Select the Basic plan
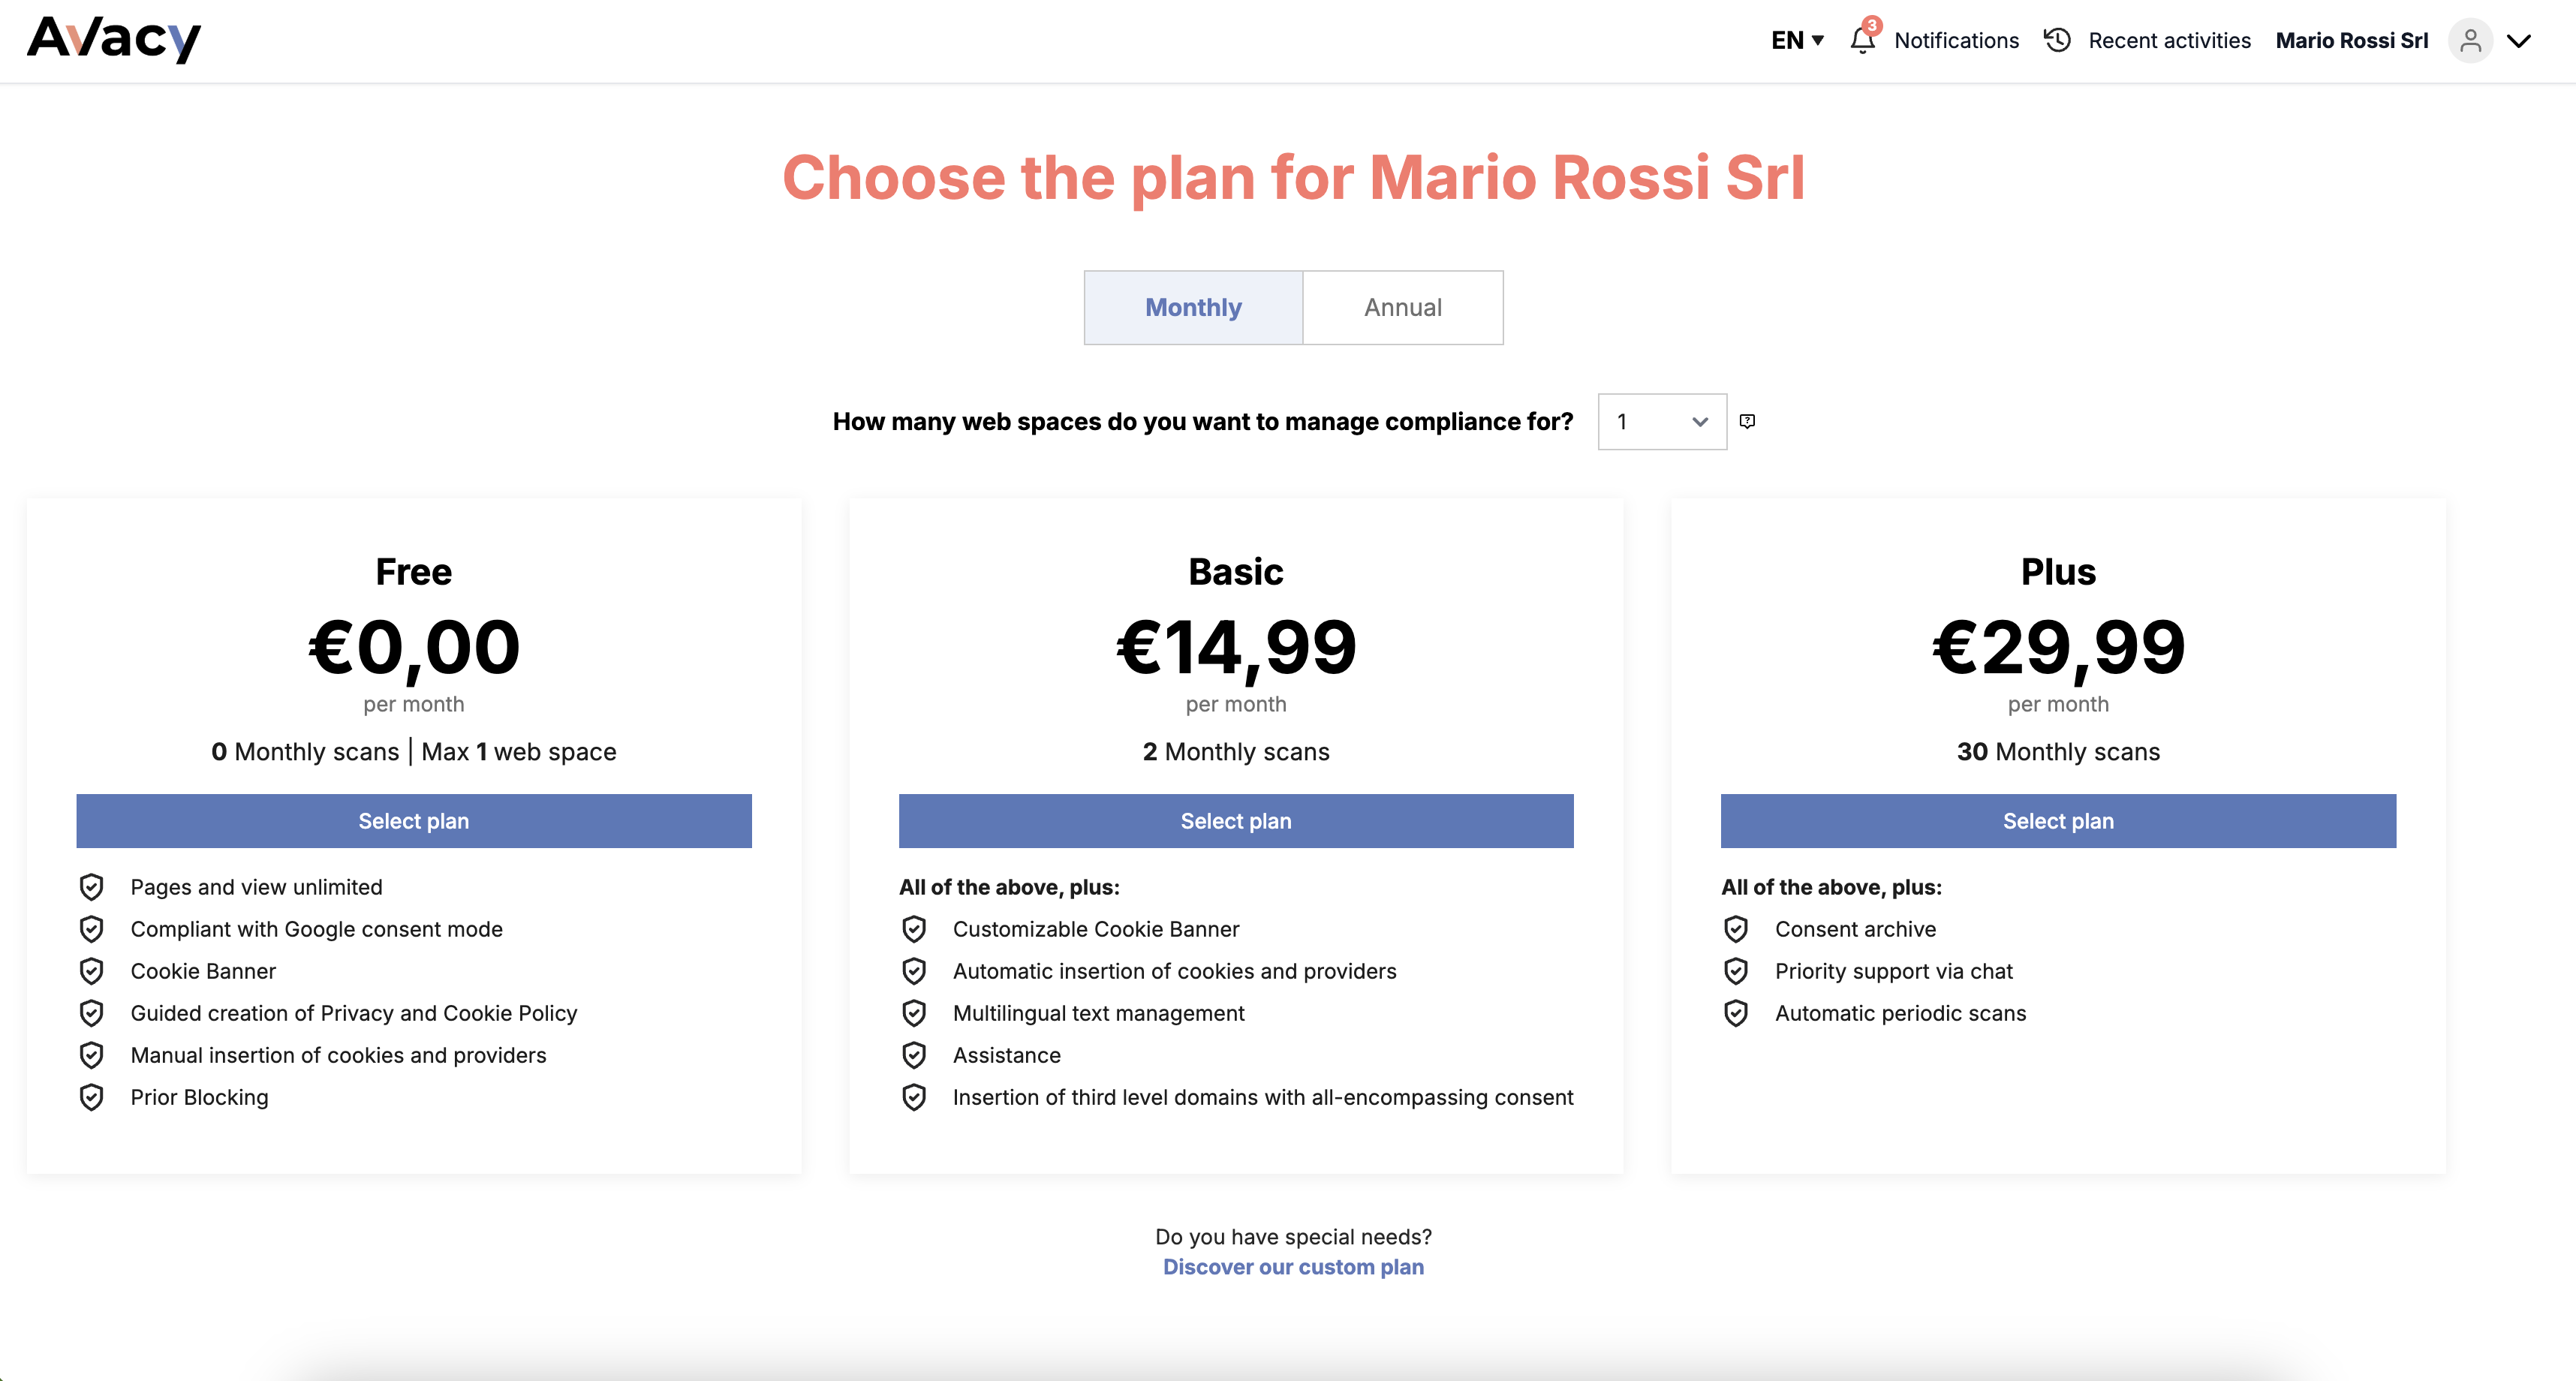The image size is (2576, 1381). tap(1236, 821)
